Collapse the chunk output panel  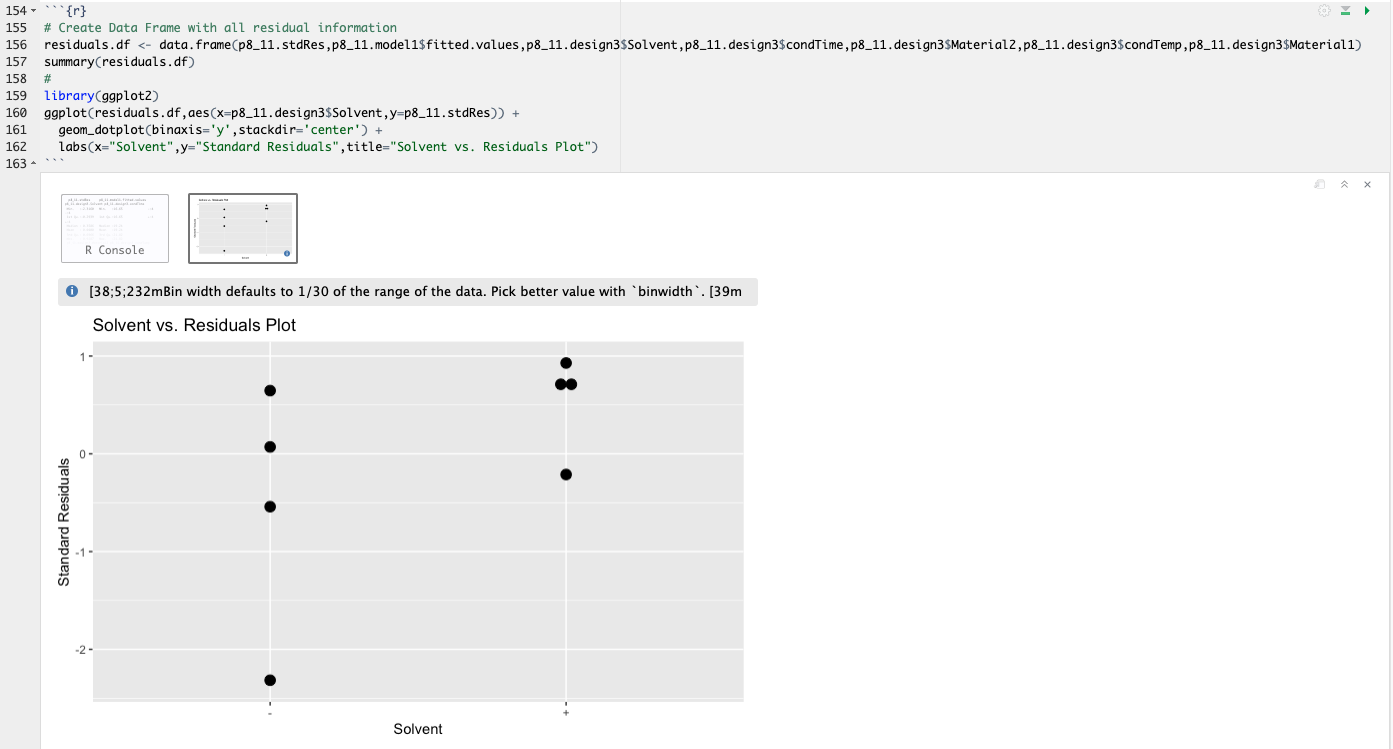tap(1344, 185)
